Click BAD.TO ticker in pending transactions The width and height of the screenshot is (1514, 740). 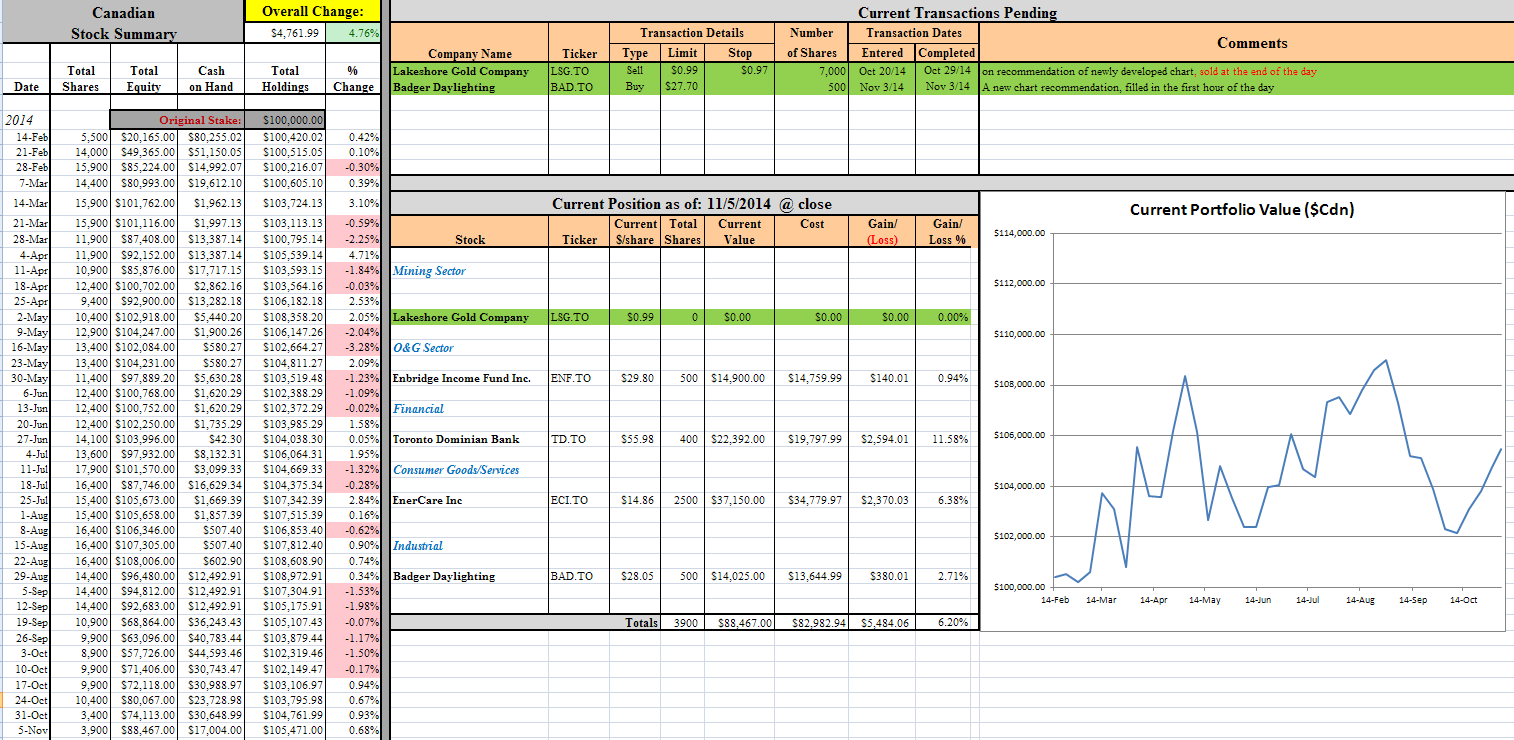[580, 87]
